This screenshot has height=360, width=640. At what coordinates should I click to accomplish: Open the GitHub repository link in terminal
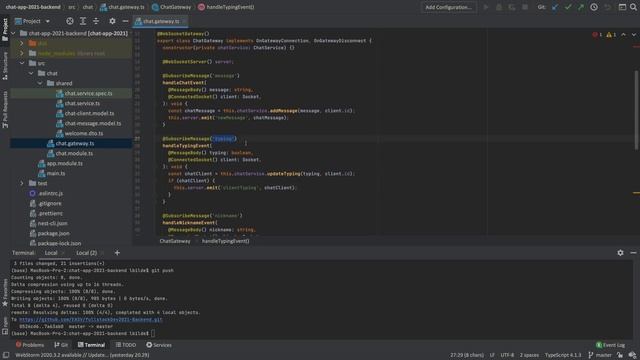point(91,320)
